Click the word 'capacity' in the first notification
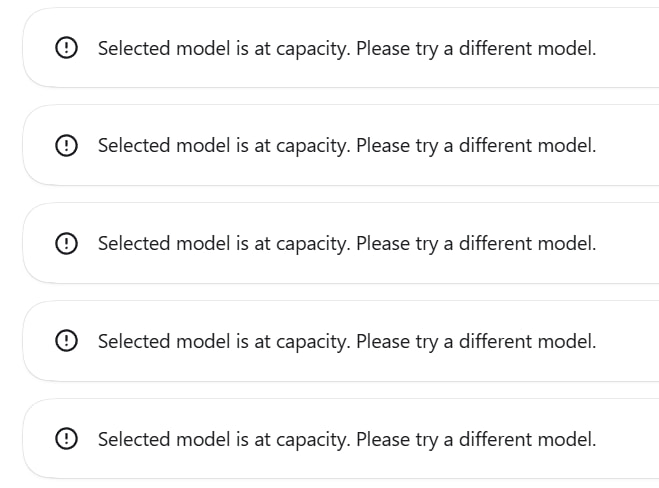Screen dimensions: 659x488 tap(311, 50)
